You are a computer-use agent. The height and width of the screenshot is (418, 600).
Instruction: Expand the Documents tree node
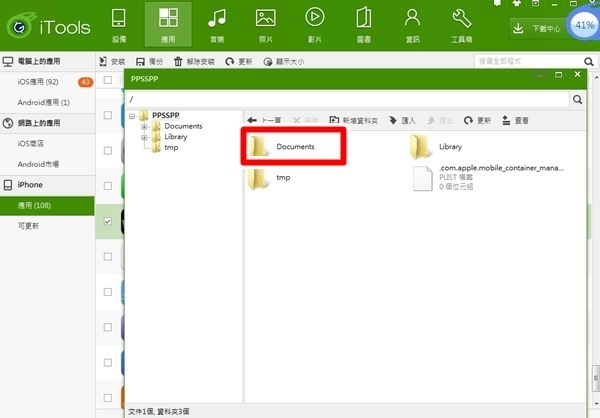[x=144, y=127]
